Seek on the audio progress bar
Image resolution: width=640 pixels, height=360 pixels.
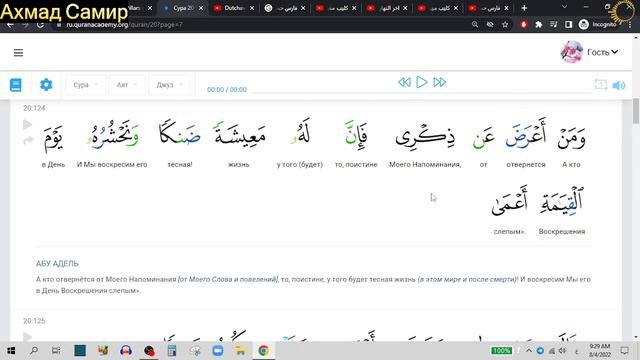pos(421,93)
